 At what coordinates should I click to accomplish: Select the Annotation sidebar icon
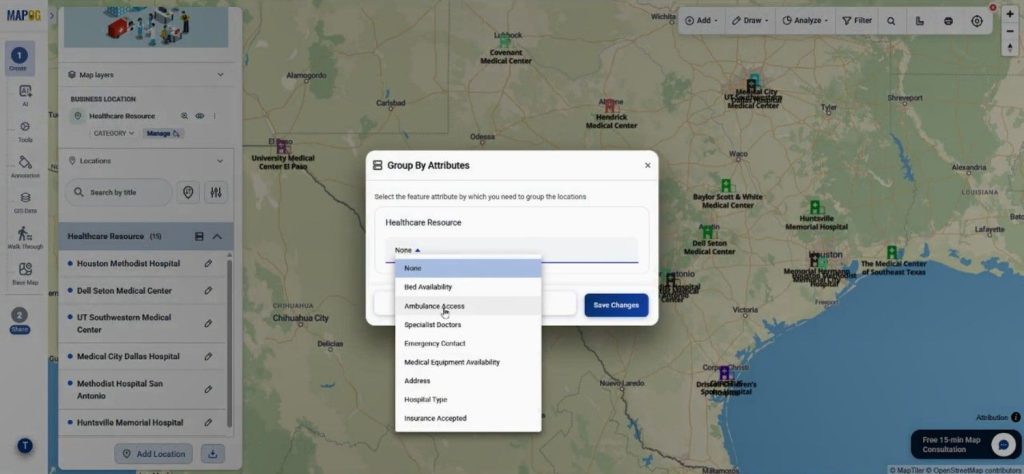[x=25, y=166]
